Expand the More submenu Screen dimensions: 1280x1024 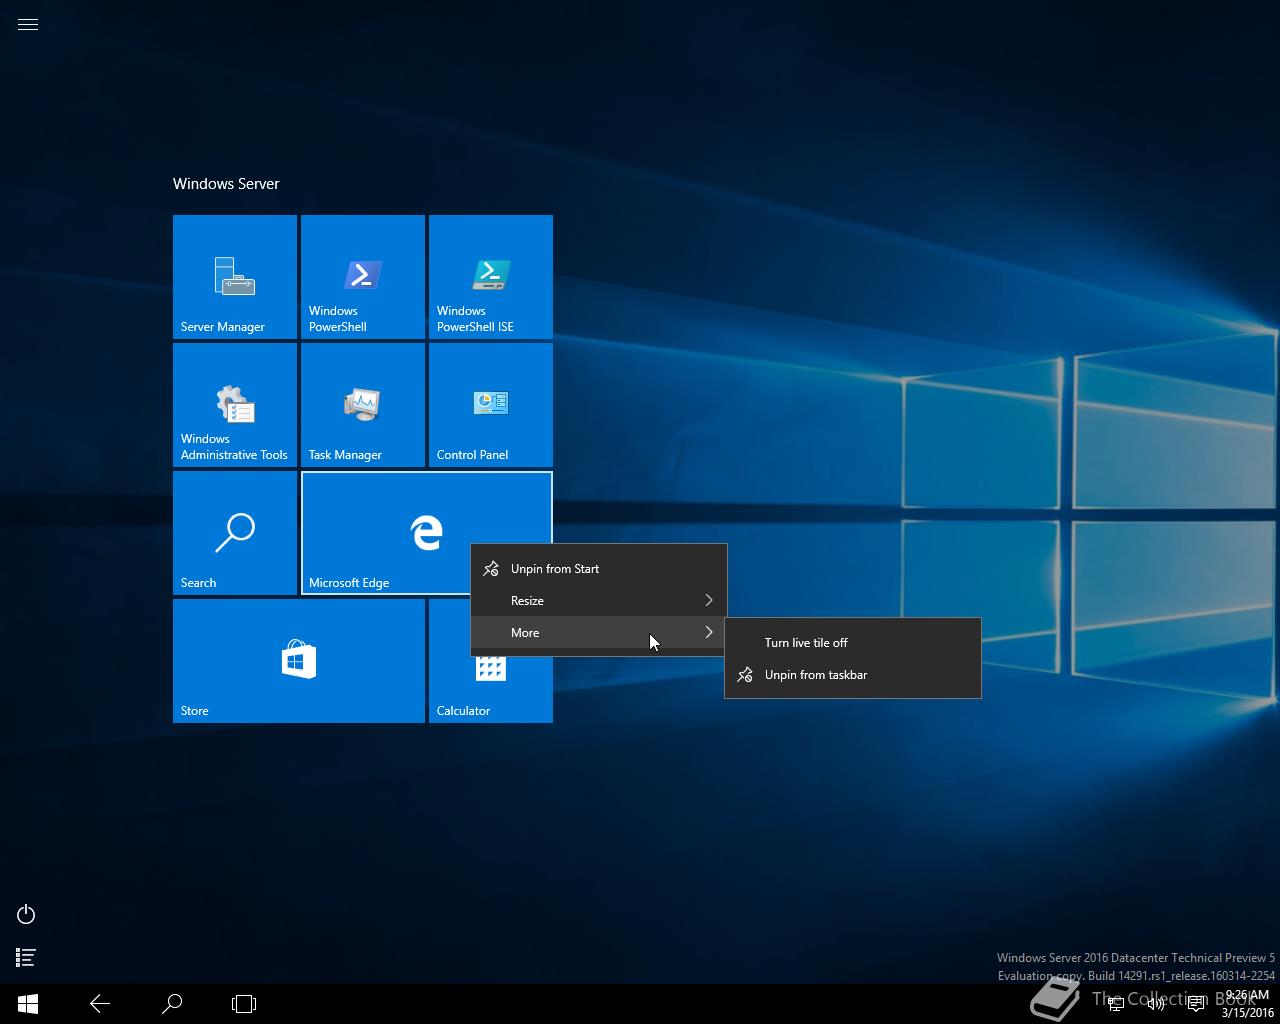[599, 633]
